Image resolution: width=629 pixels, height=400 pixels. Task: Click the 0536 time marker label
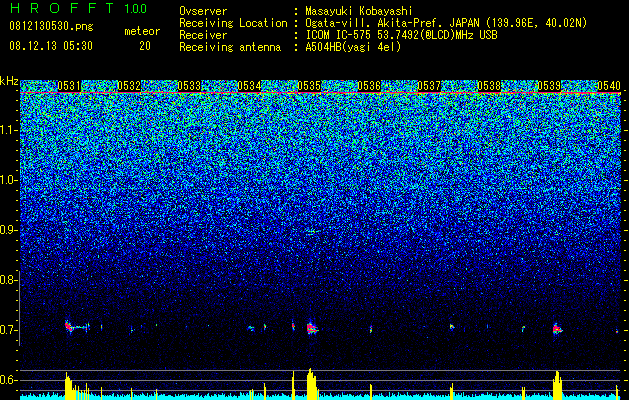pyautogui.click(x=369, y=86)
